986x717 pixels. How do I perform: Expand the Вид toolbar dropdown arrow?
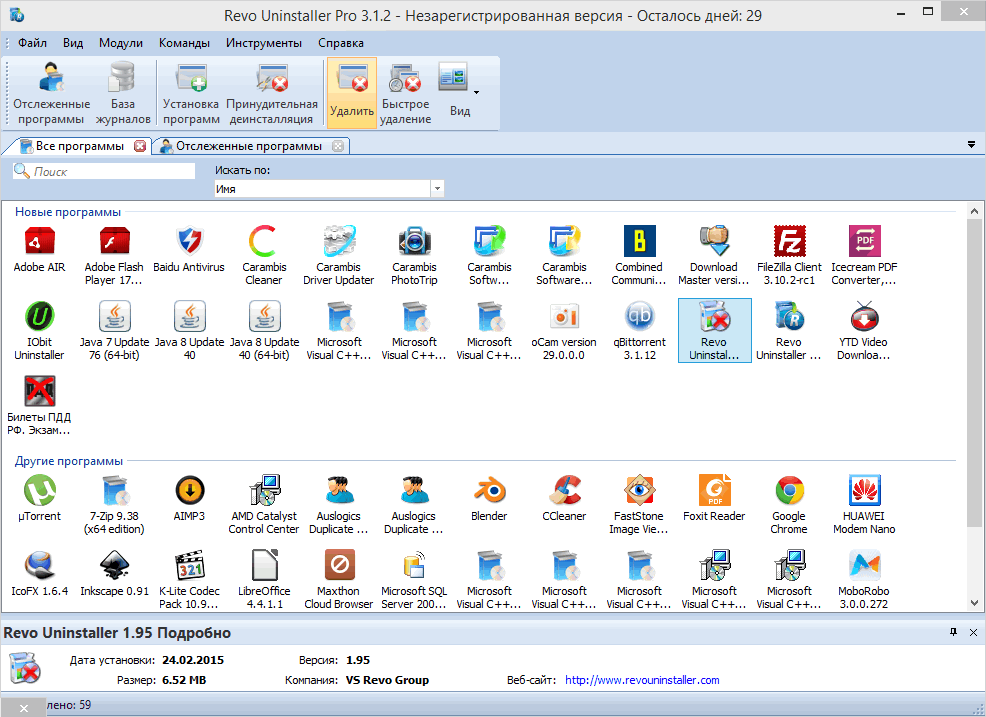coord(476,92)
